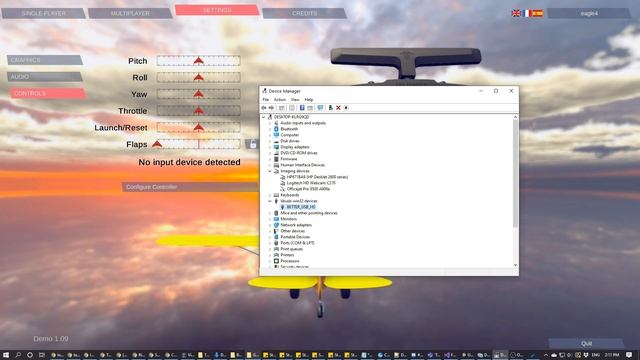Click the Firmware category icon
640x360 pixels.
tap(276, 159)
